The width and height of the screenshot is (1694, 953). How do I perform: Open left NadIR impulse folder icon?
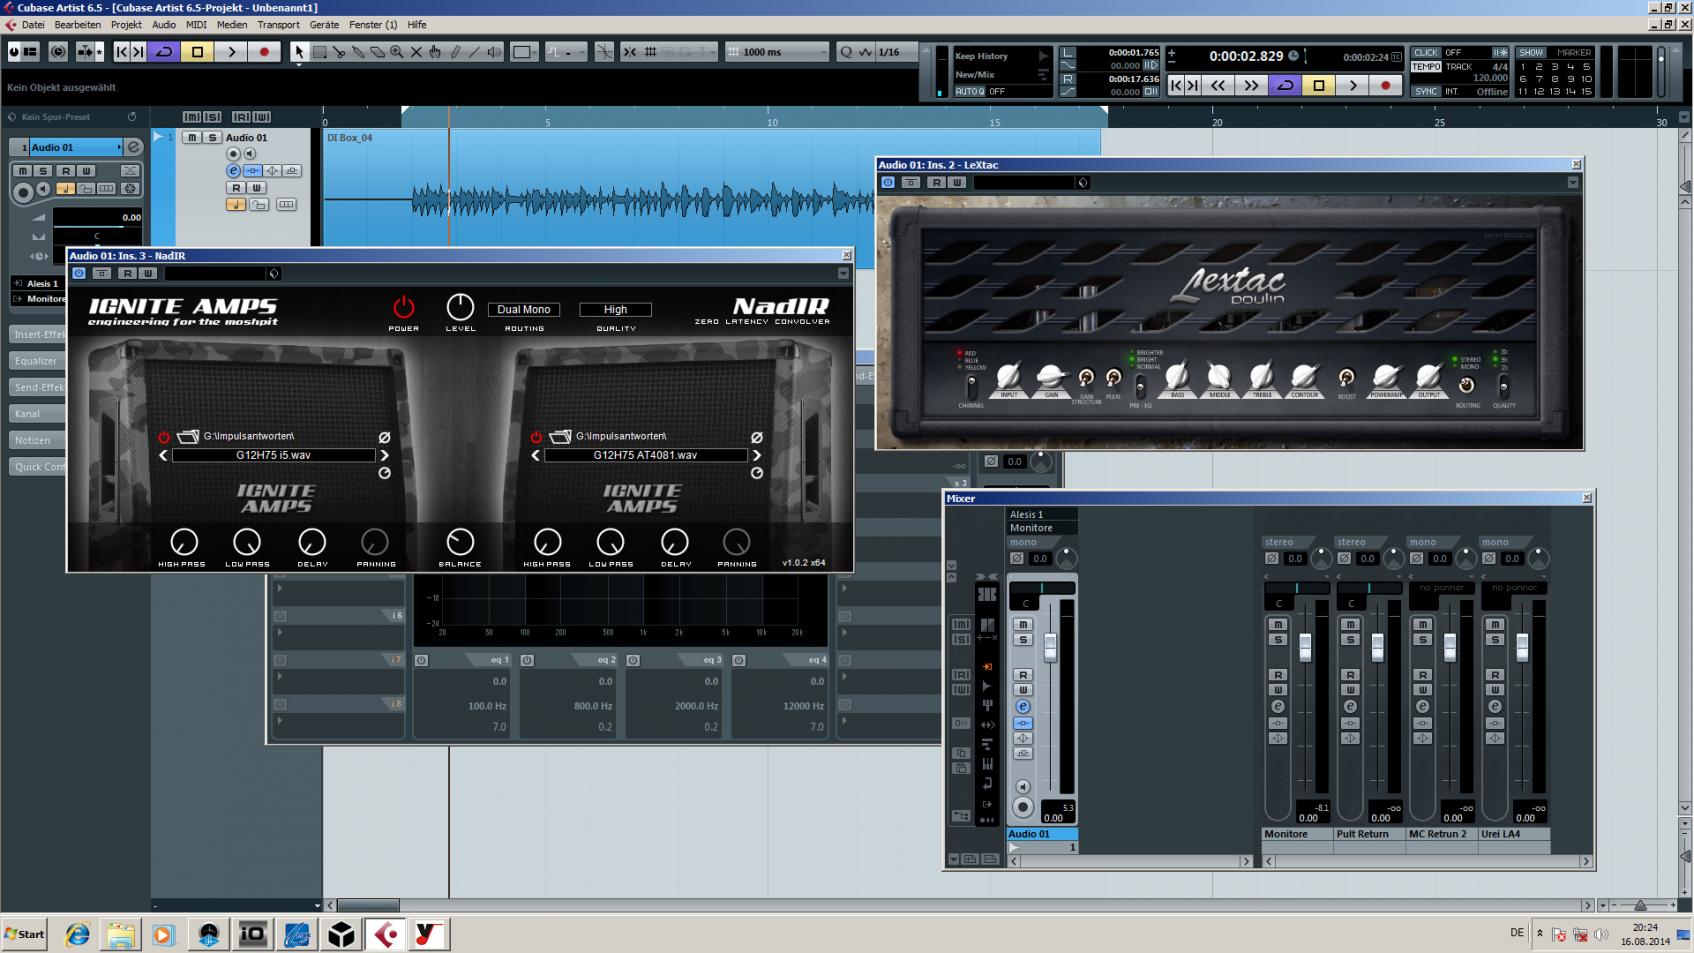point(188,437)
